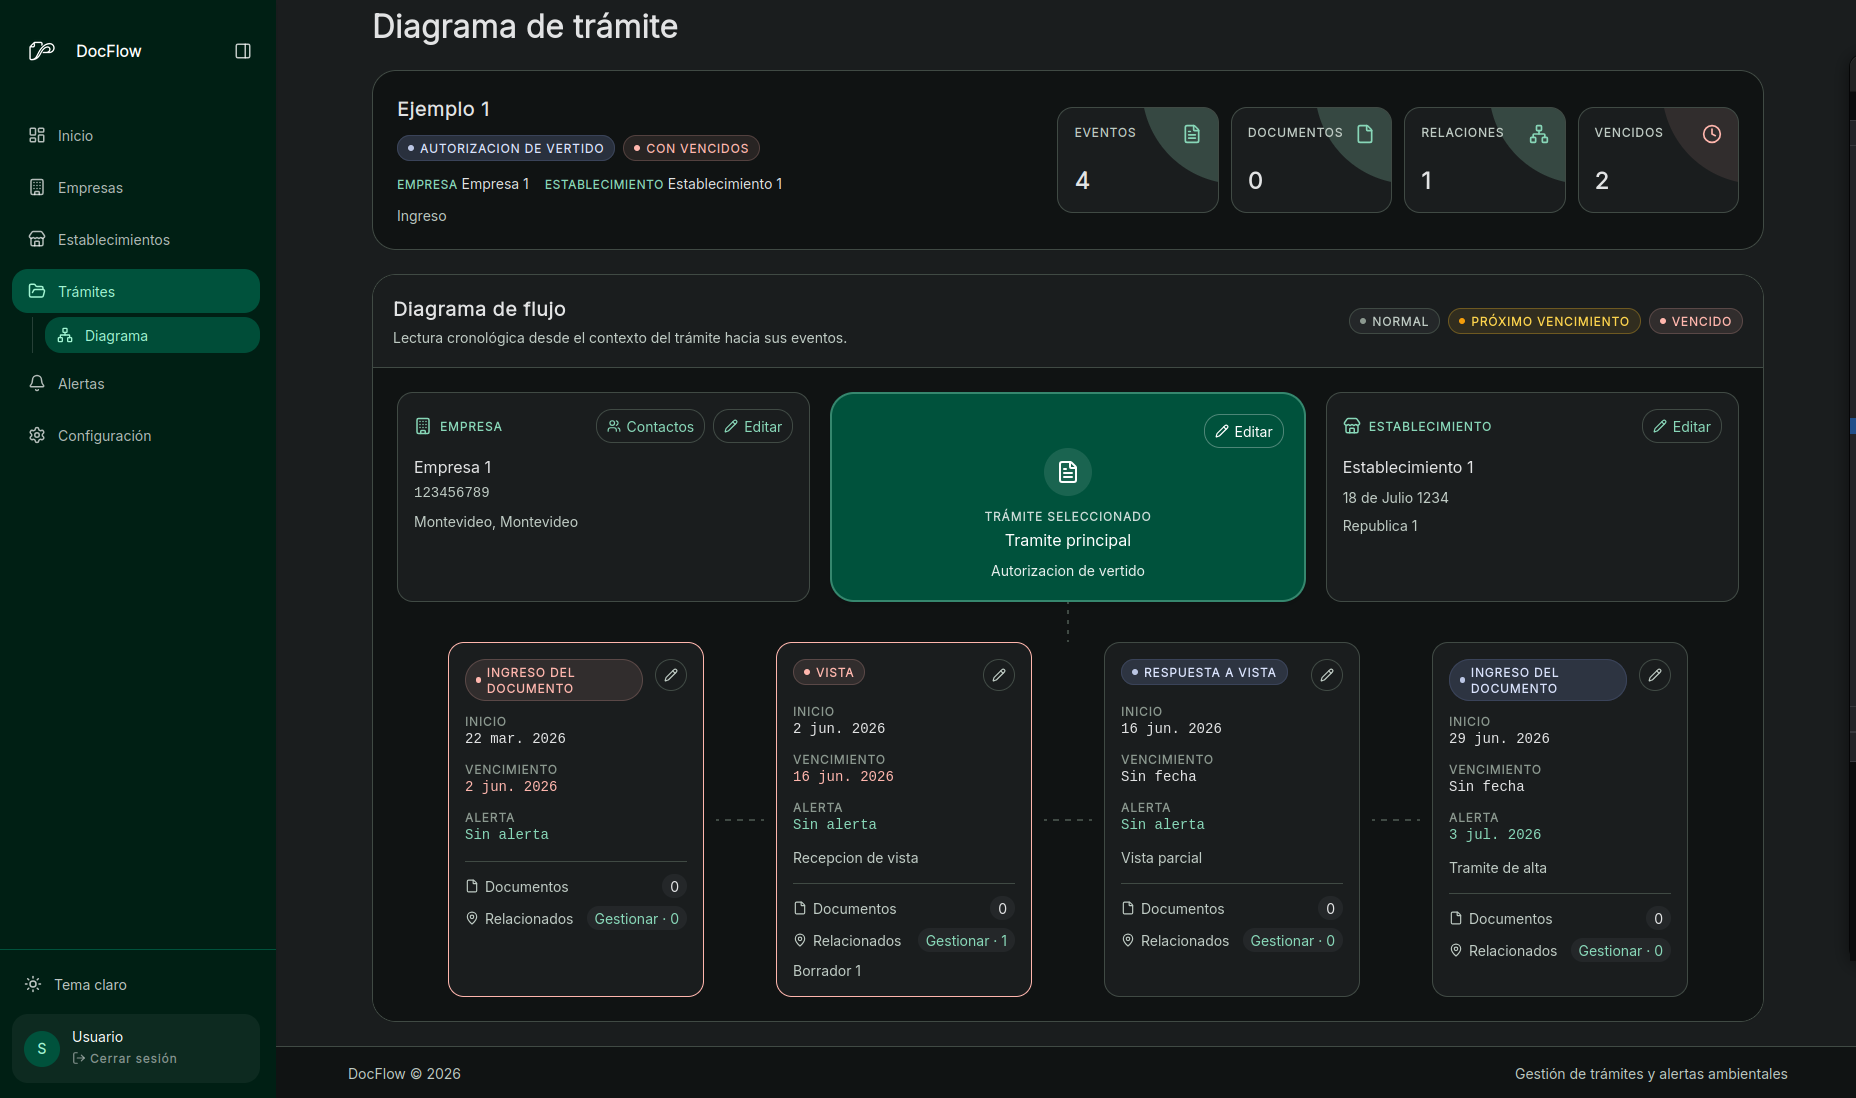Edit the Empresa card
The height and width of the screenshot is (1098, 1856).
(753, 426)
